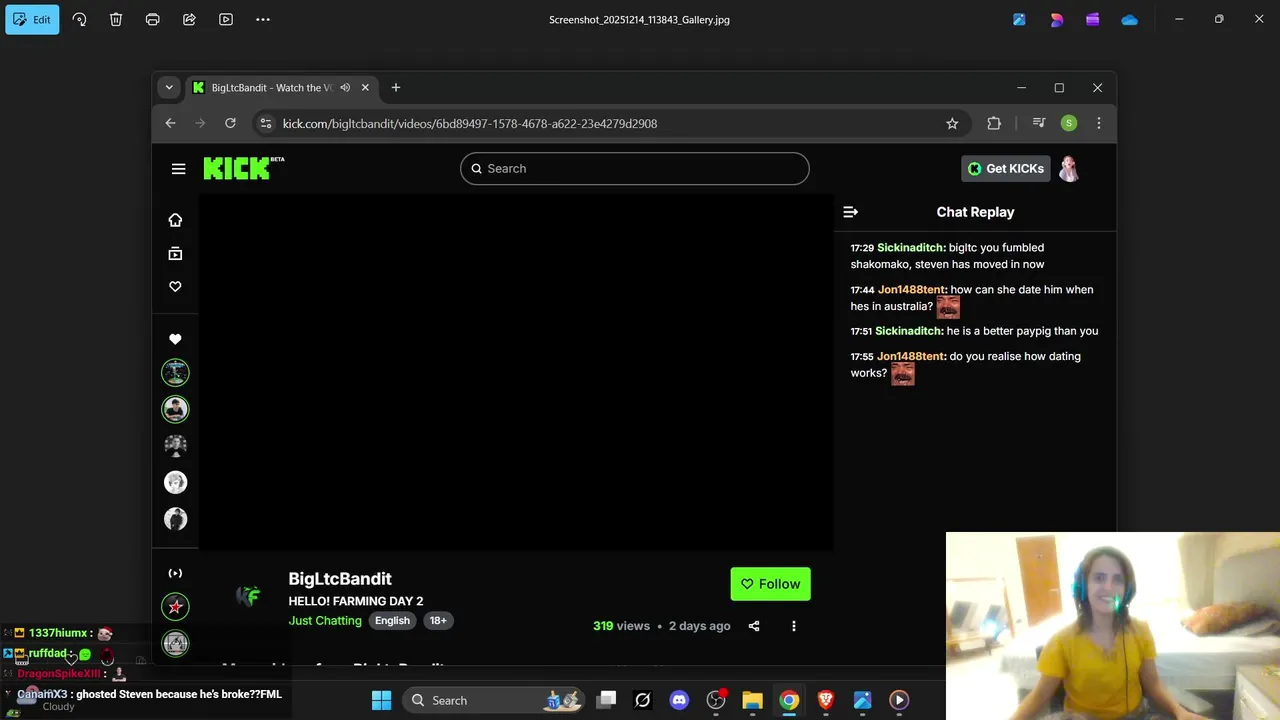Open Following outline heart in sidebar

point(175,287)
